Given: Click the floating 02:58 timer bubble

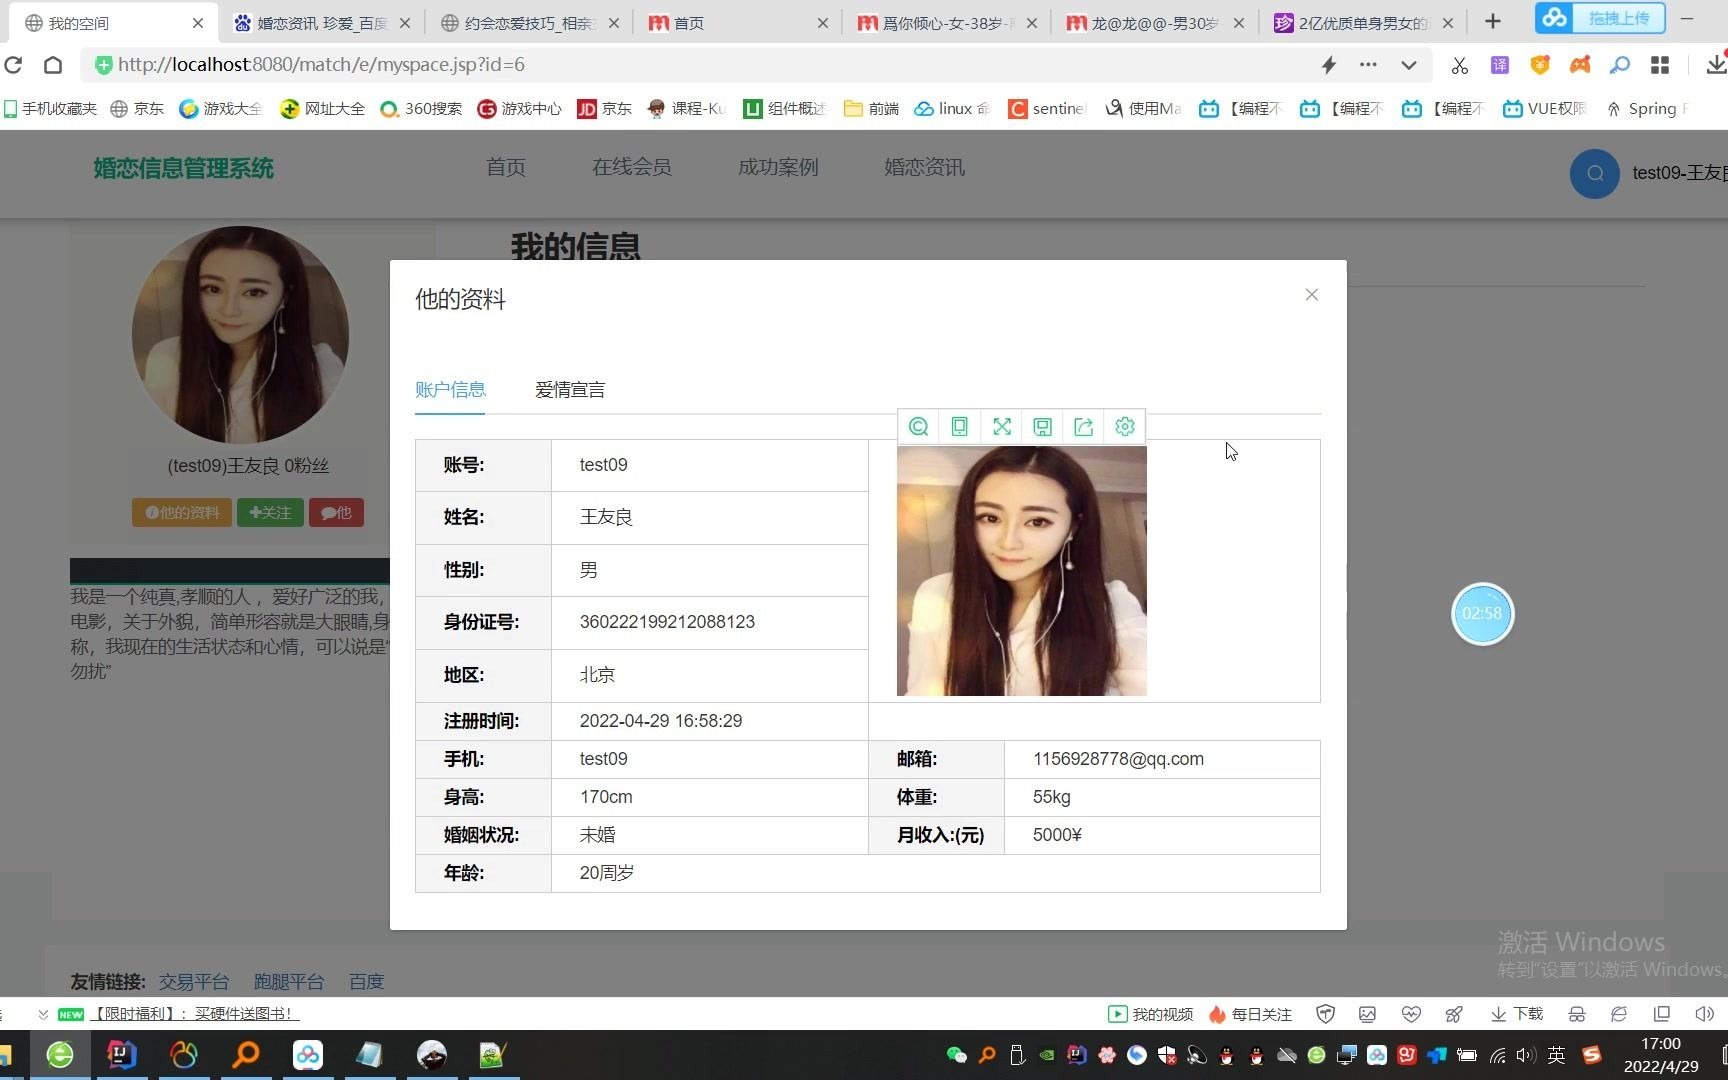Looking at the screenshot, I should click(x=1482, y=613).
